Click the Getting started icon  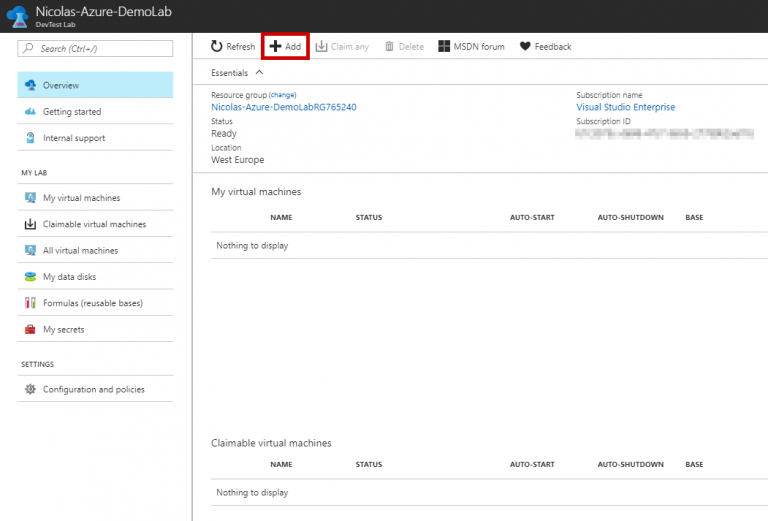pyautogui.click(x=30, y=111)
